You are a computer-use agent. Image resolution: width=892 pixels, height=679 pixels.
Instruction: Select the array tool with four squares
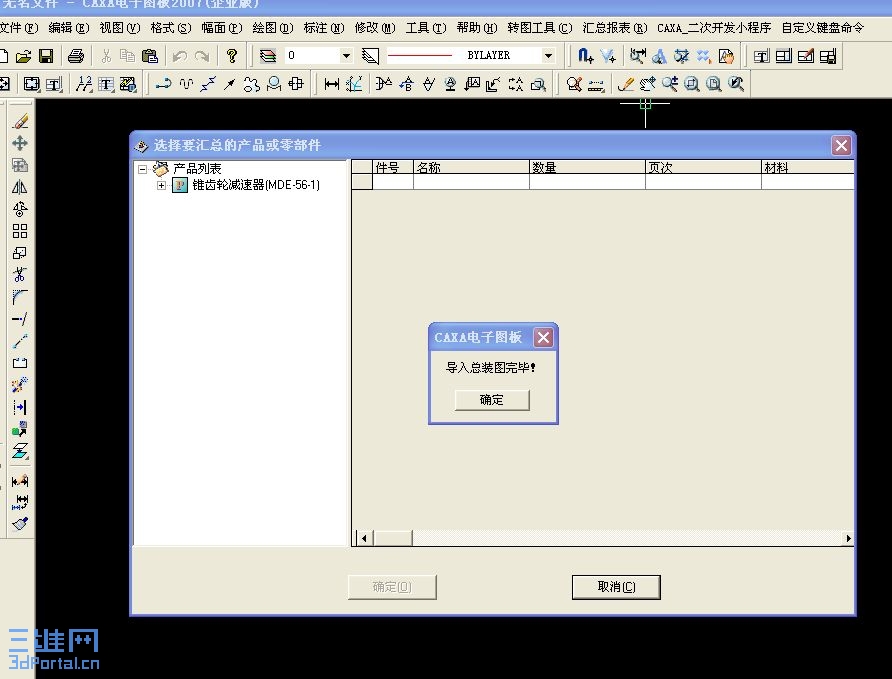pos(20,231)
